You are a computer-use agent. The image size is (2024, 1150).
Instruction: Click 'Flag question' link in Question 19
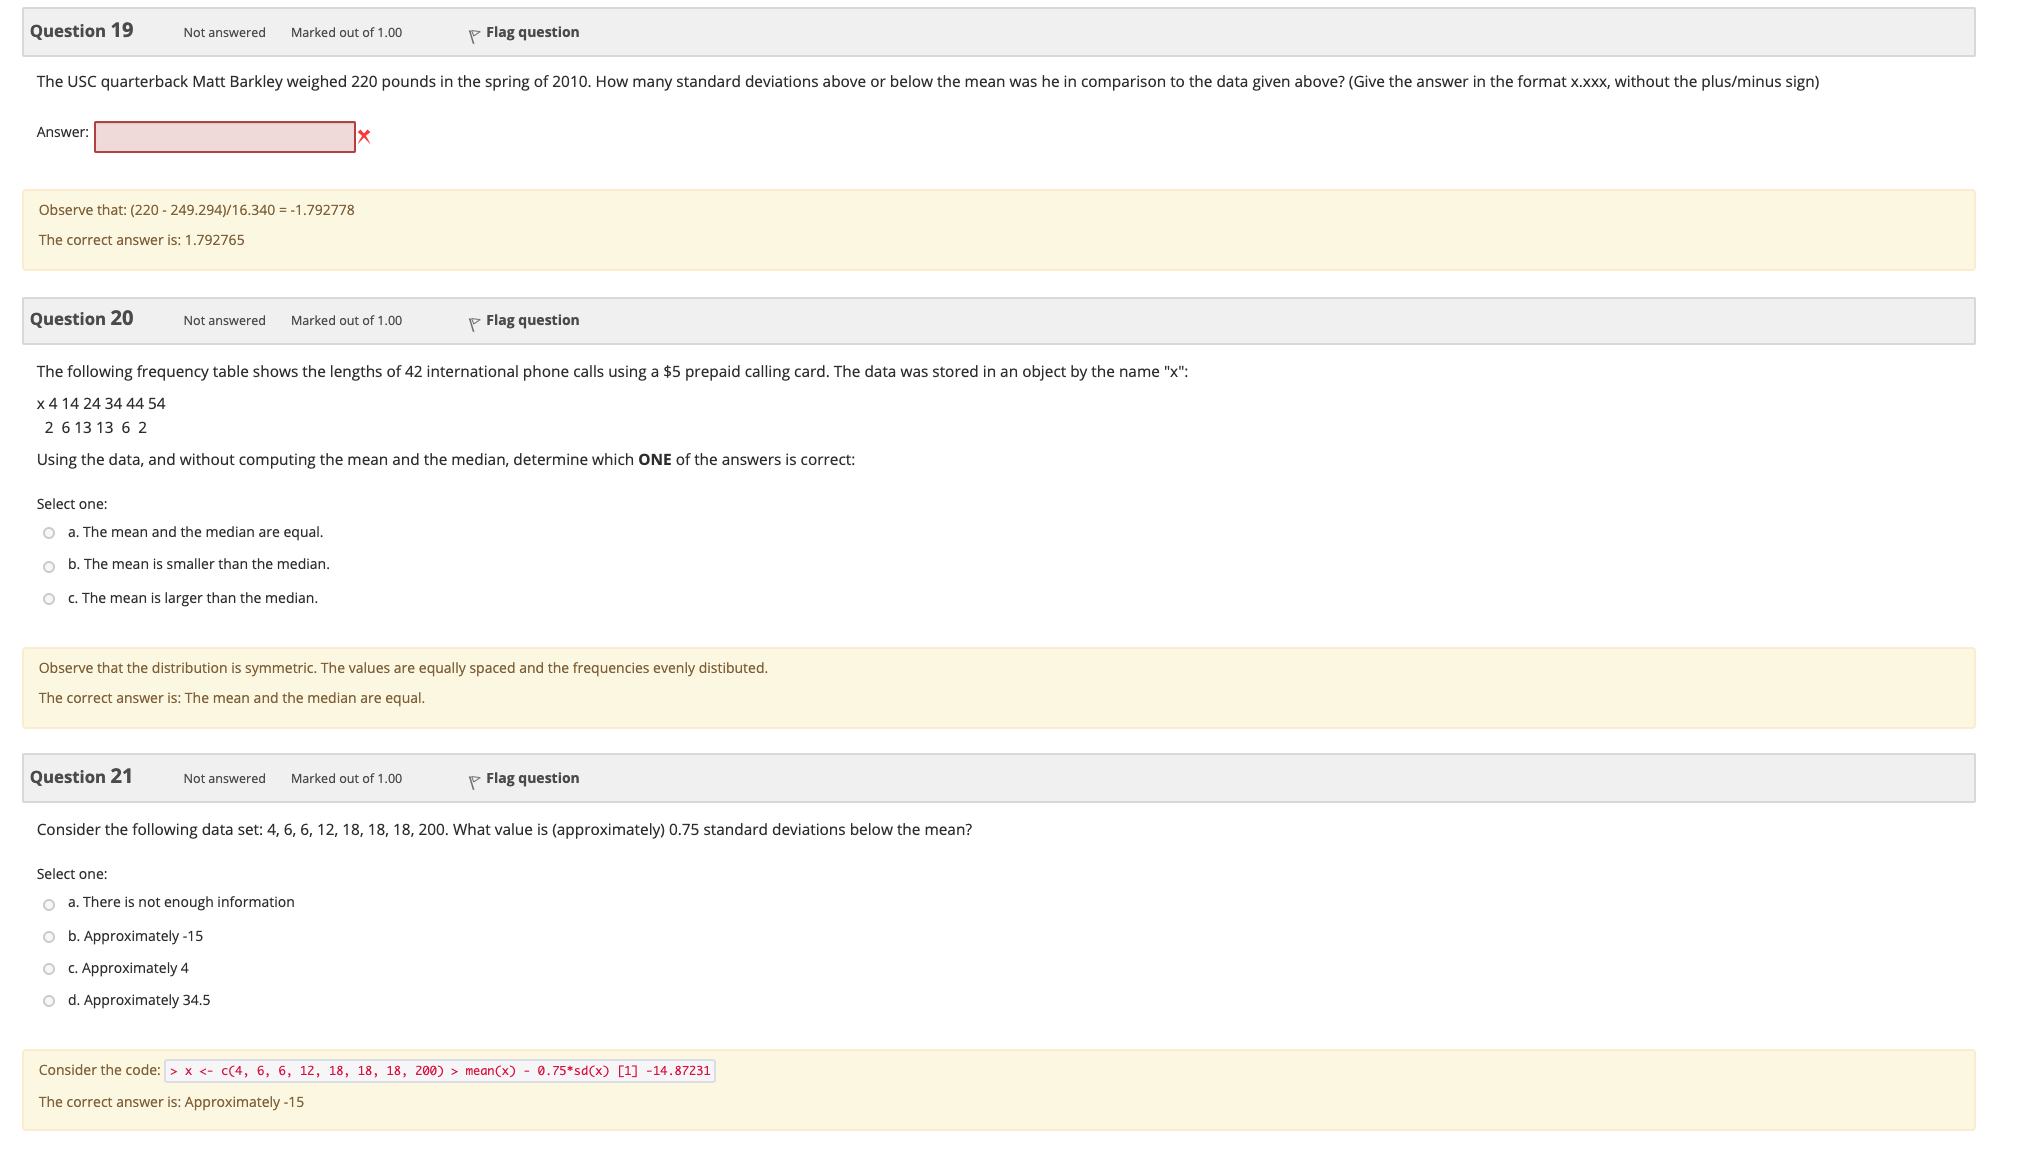(532, 32)
